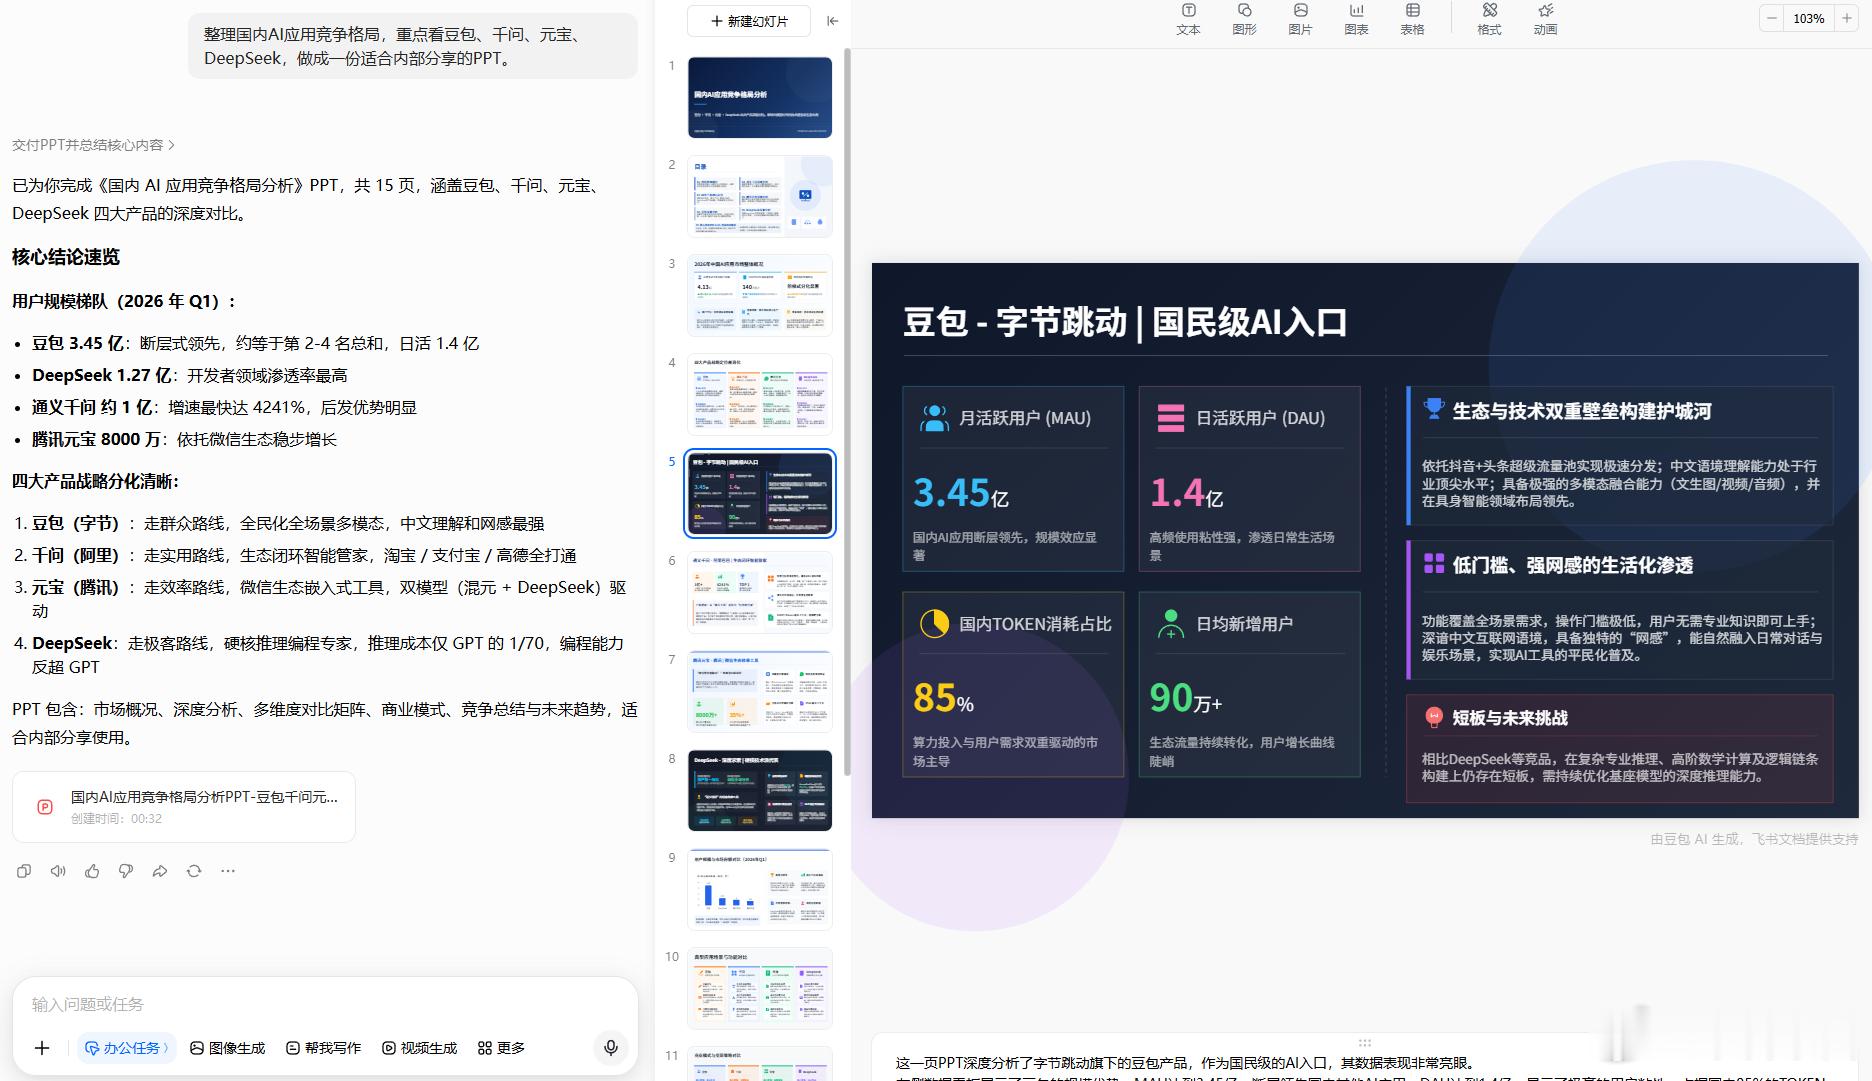This screenshot has height=1081, width=1872.
Task: Expand 交付PPT并总结核心内容 step
Action: [x=93, y=145]
